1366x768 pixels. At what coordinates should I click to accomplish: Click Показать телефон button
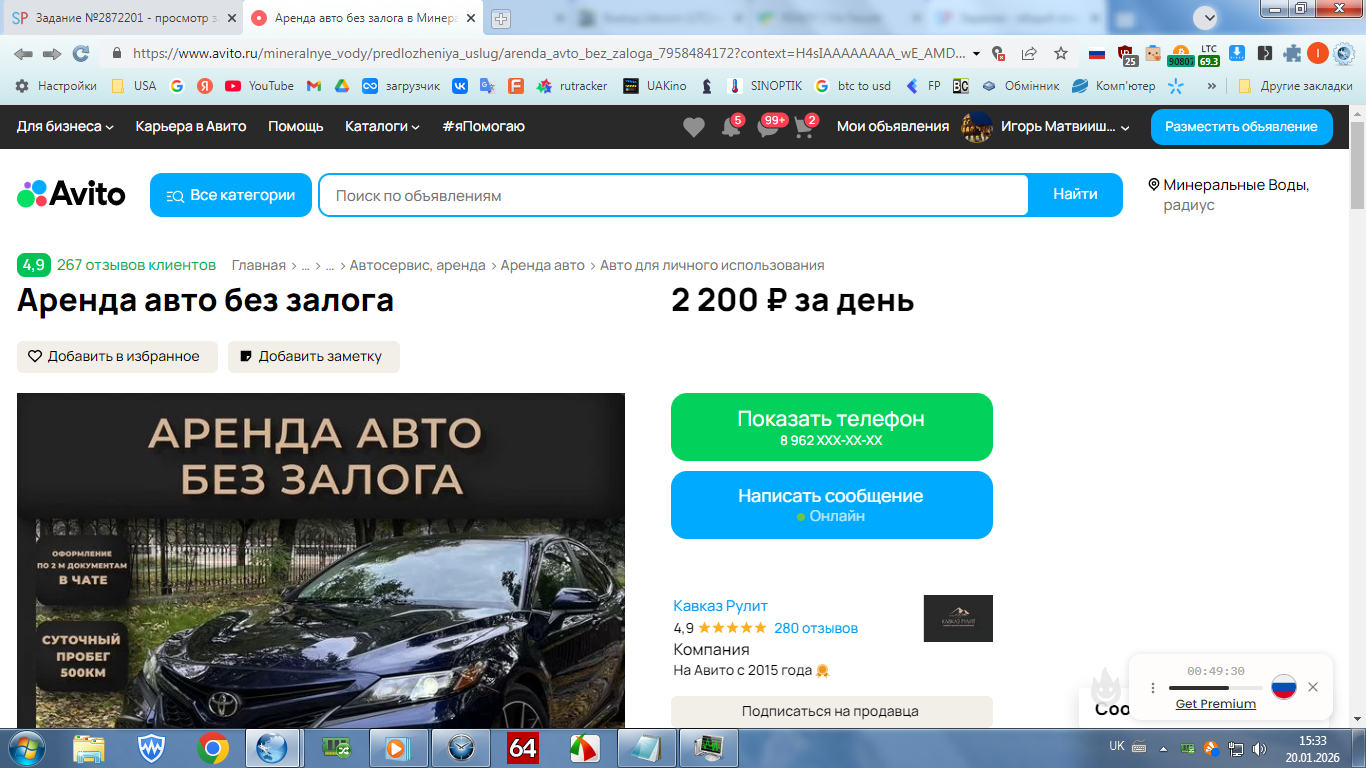(832, 427)
